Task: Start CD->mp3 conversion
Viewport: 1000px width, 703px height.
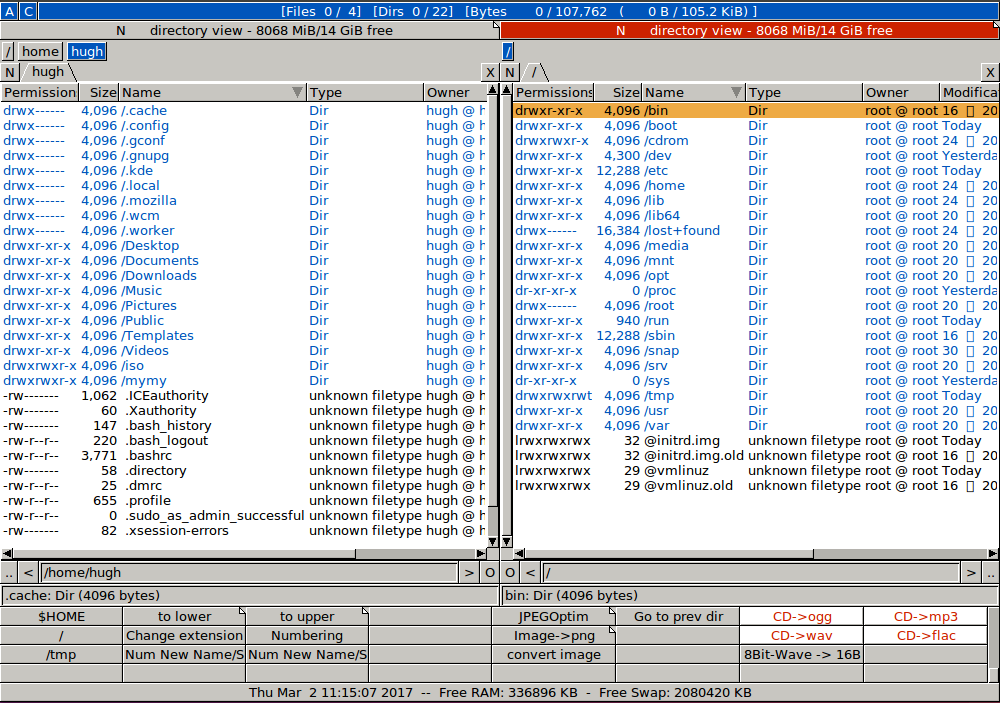Action: pyautogui.click(x=926, y=616)
